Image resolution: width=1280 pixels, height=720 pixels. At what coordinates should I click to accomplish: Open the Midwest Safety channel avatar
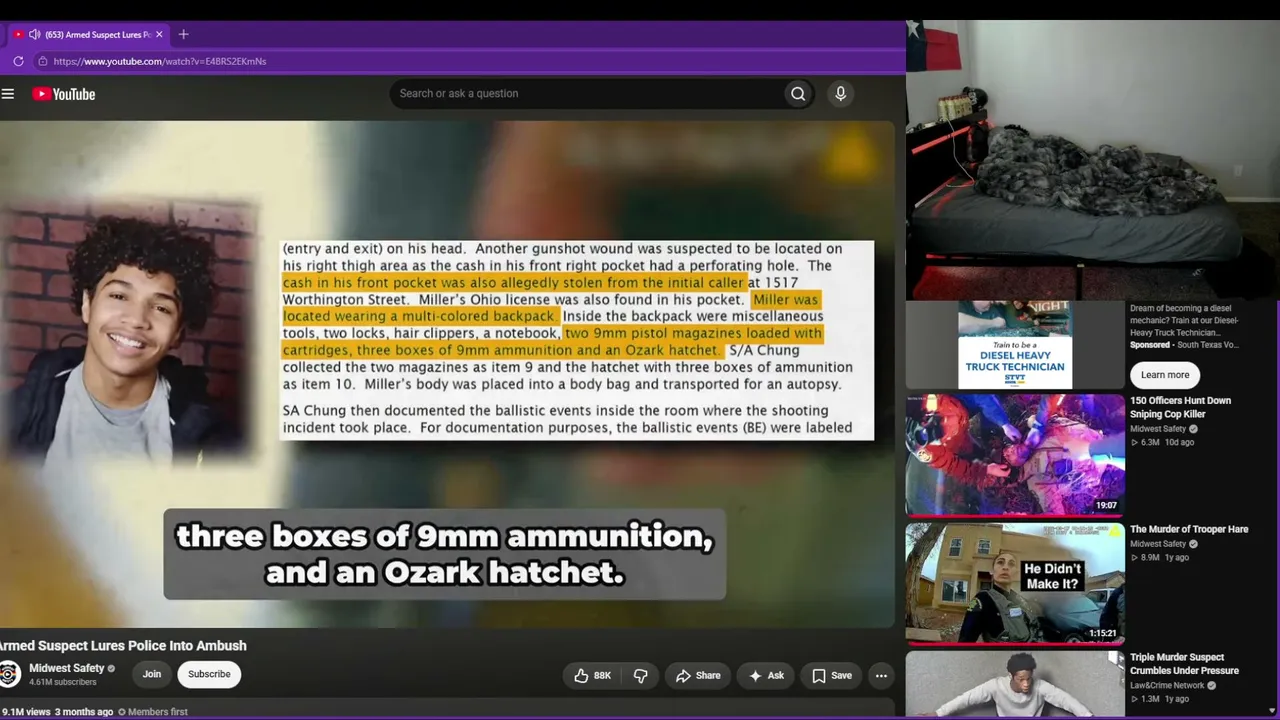point(9,674)
